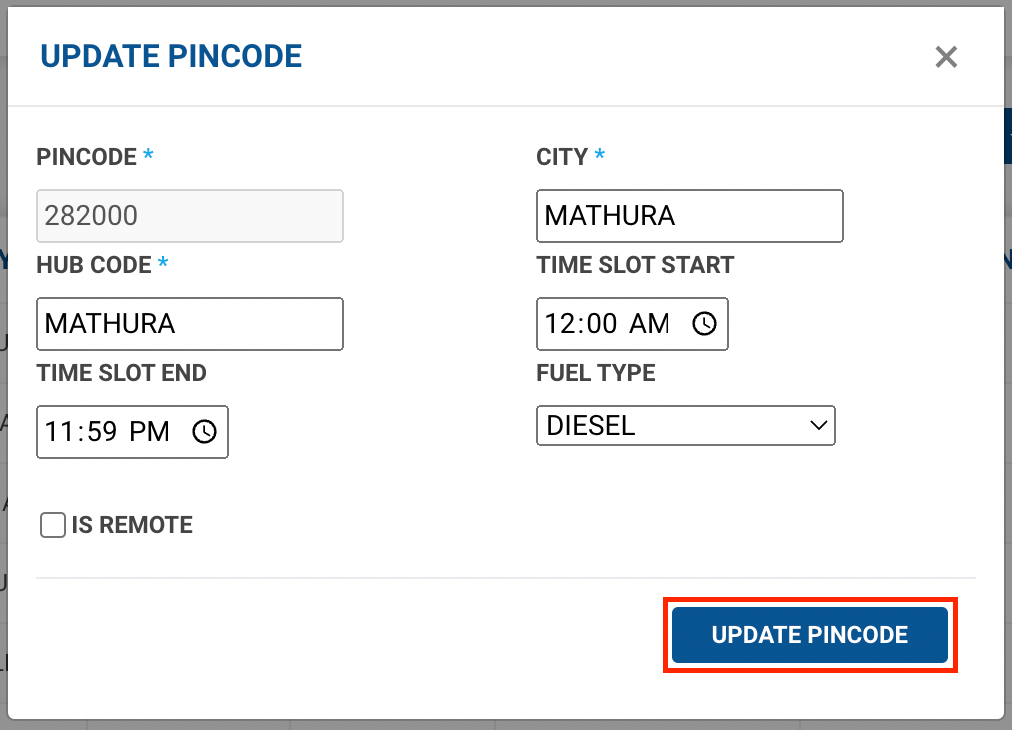1012x730 pixels.
Task: Click the FUEL TYPE field label
Action: pyautogui.click(x=596, y=373)
